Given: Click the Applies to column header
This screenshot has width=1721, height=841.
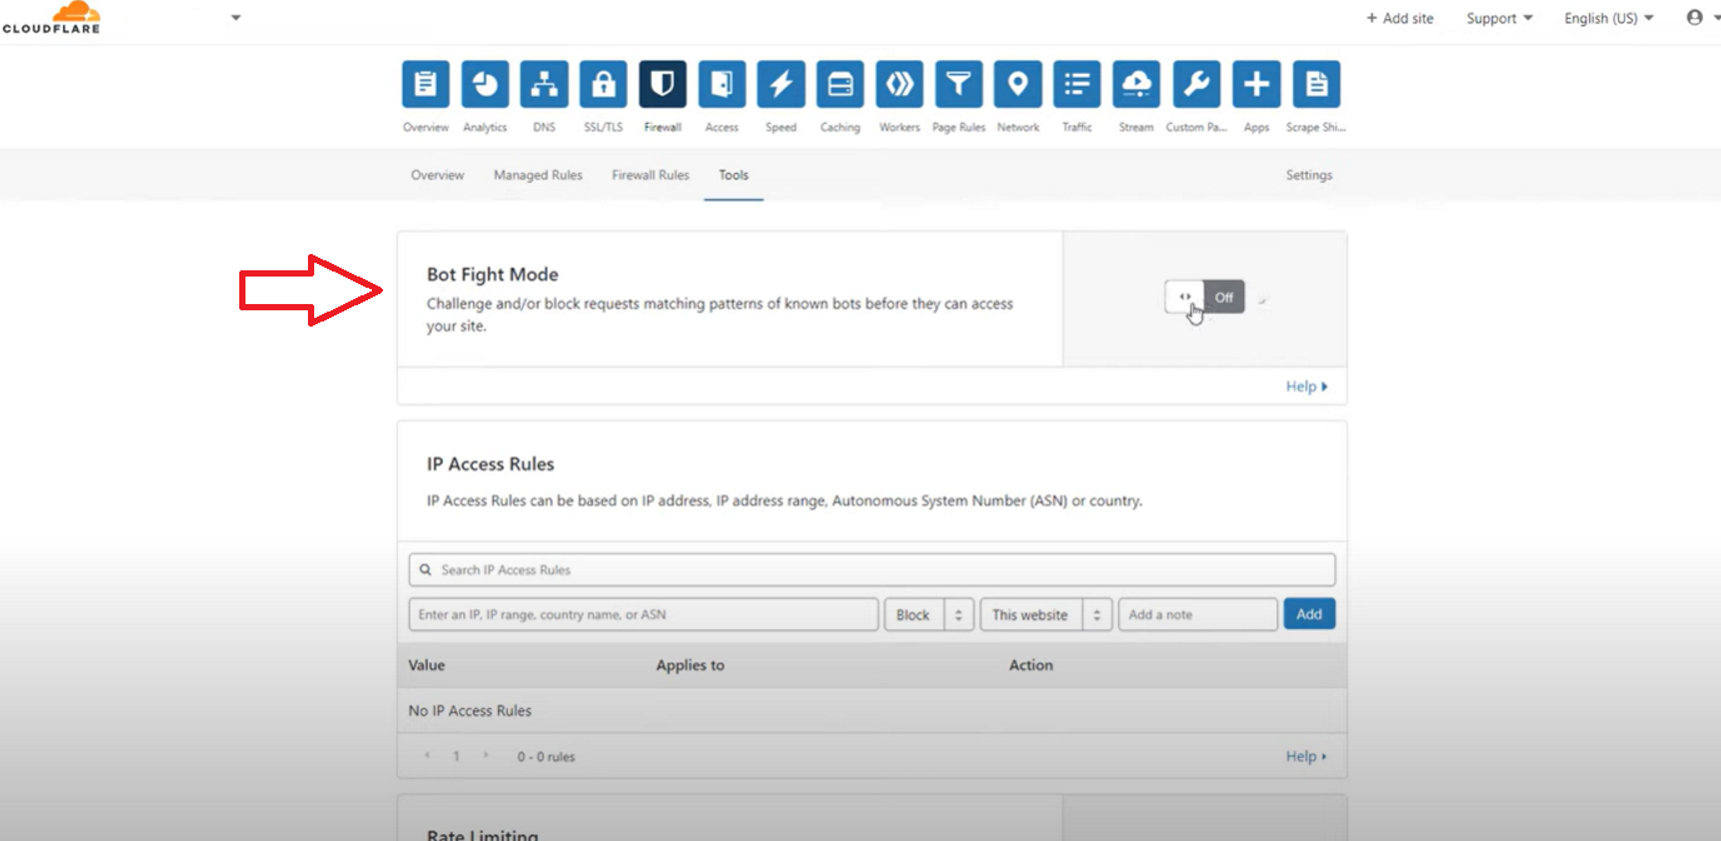Looking at the screenshot, I should [690, 665].
